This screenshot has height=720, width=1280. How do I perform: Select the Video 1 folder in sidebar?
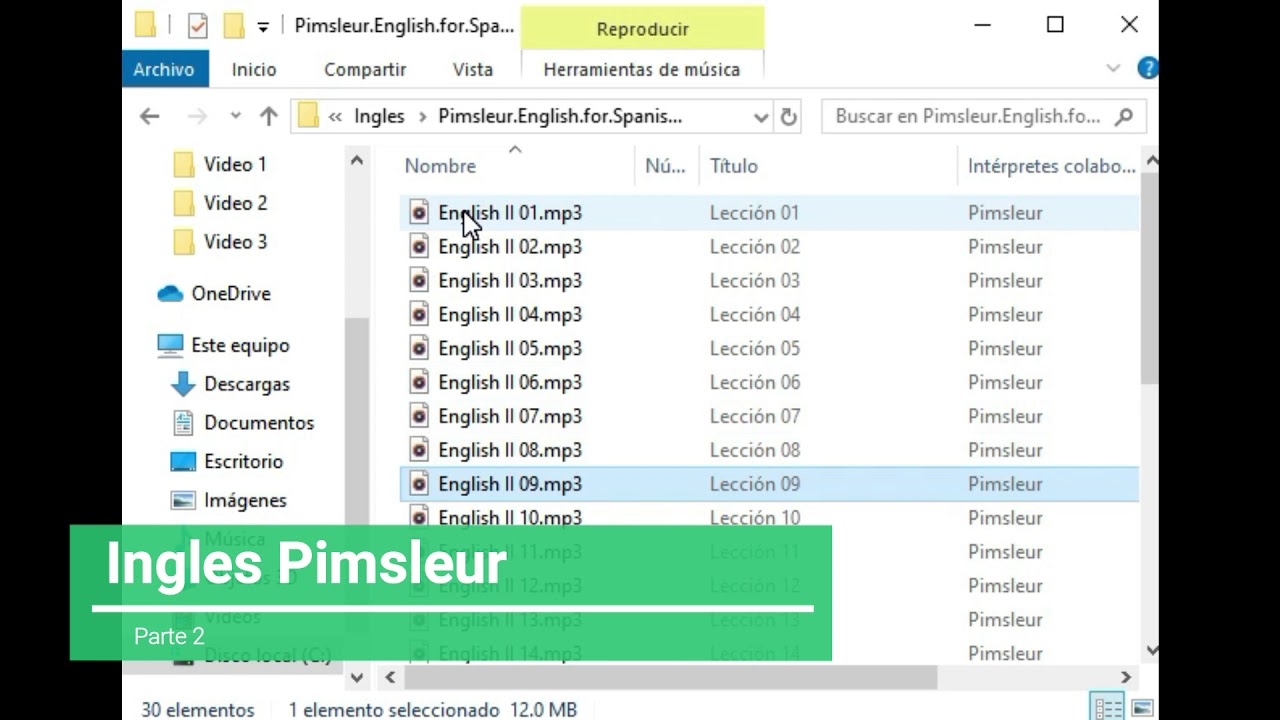(235, 164)
